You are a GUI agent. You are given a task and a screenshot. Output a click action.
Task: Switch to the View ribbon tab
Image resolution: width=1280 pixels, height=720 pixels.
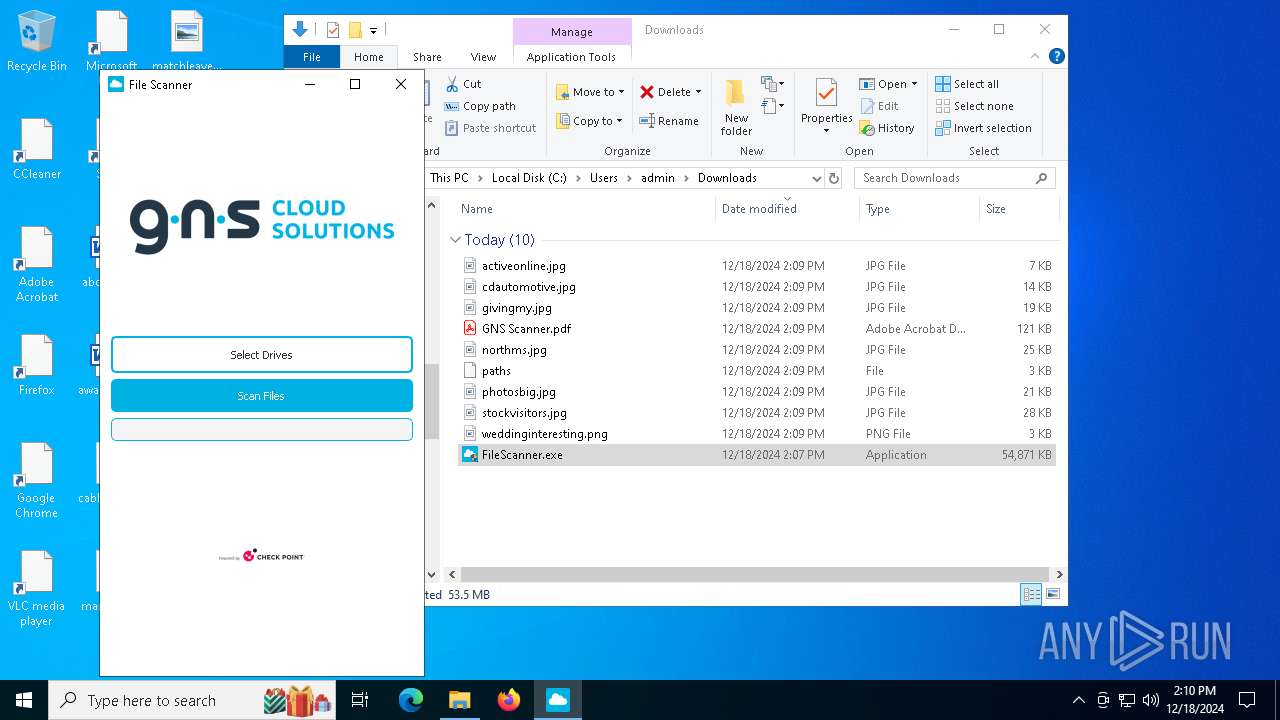(x=483, y=57)
